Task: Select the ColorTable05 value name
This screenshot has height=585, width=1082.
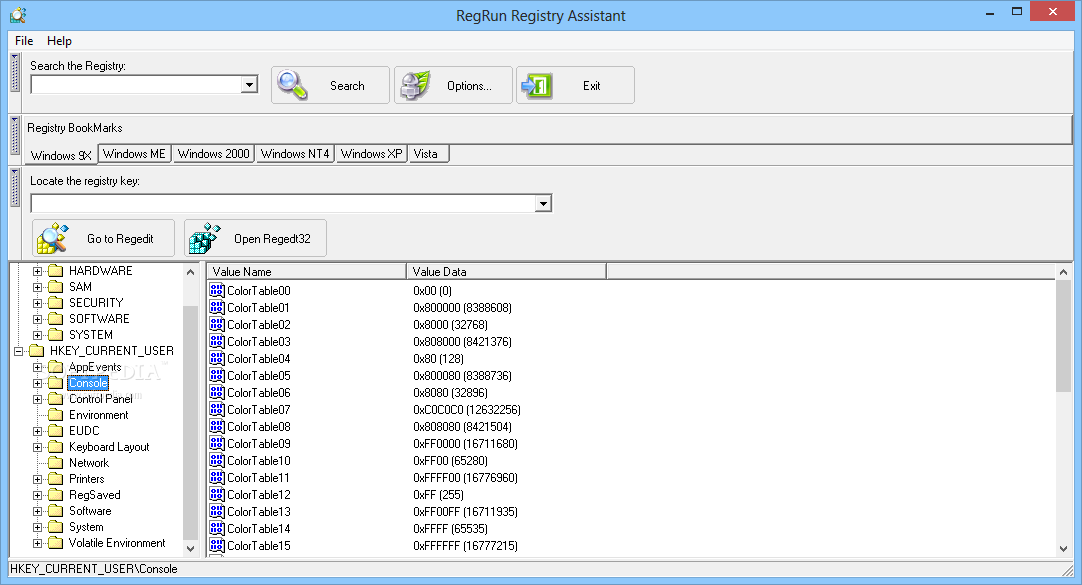Action: [259, 376]
